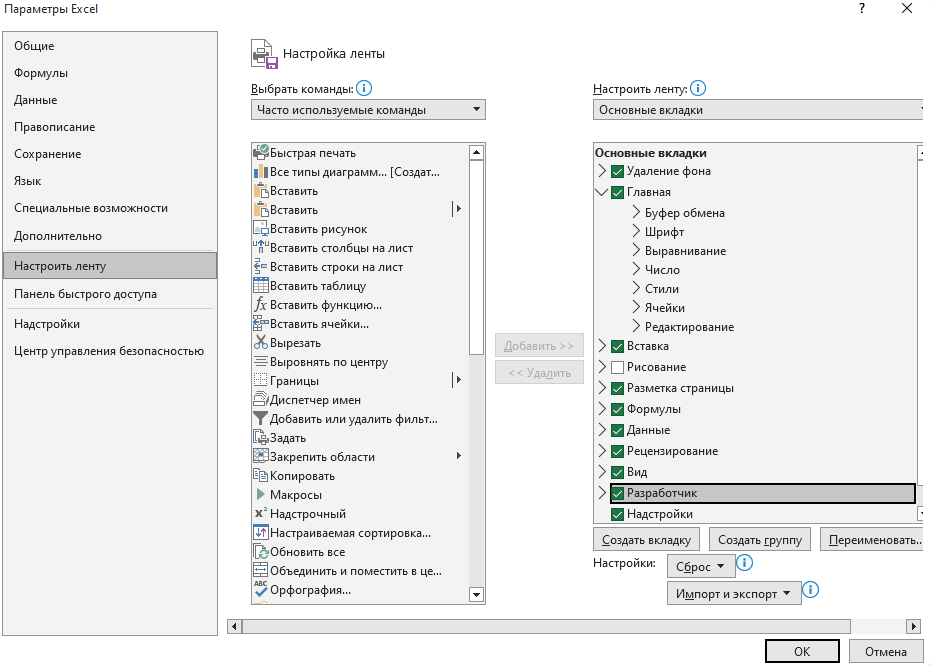Viewport: 930px width, 665px height.
Task: Click the fx icon of Вставить функцию
Action: [261, 304]
